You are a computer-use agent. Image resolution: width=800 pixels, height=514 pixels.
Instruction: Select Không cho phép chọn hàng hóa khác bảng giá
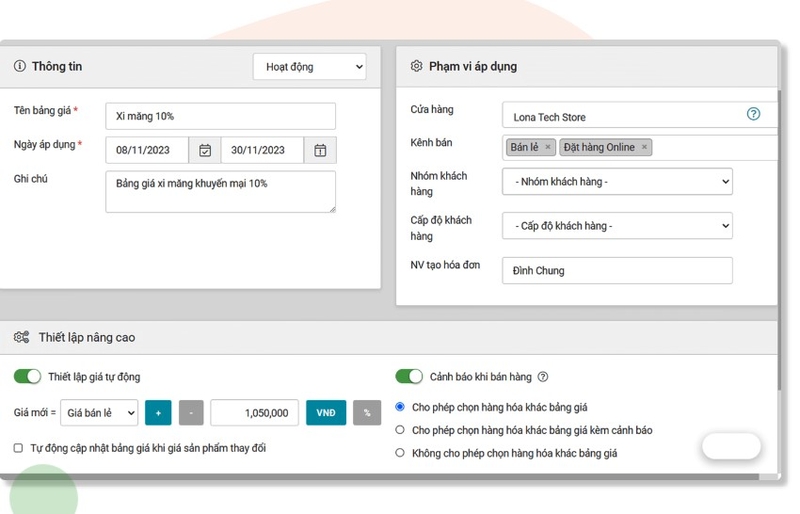pyautogui.click(x=400, y=453)
